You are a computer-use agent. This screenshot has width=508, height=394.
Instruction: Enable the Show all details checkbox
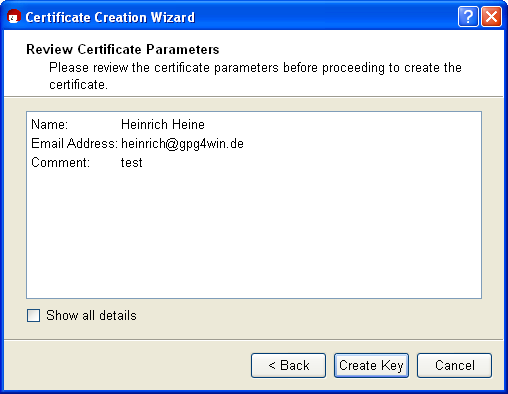pyautogui.click(x=33, y=315)
